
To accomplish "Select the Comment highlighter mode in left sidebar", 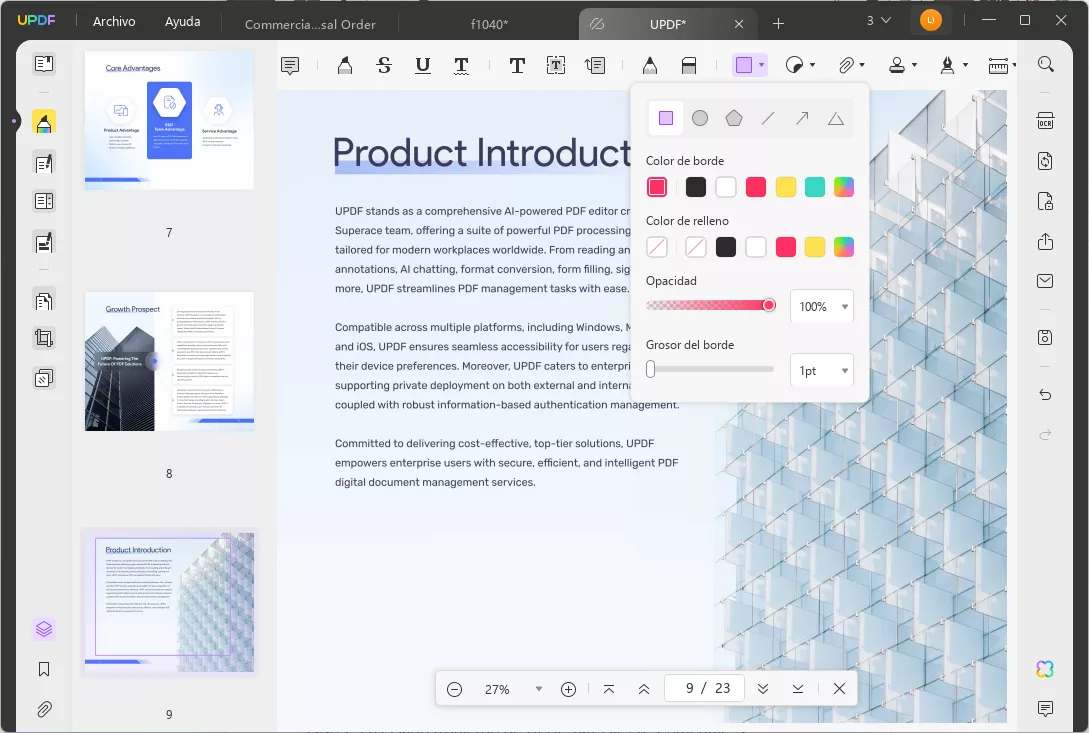I will (44, 122).
